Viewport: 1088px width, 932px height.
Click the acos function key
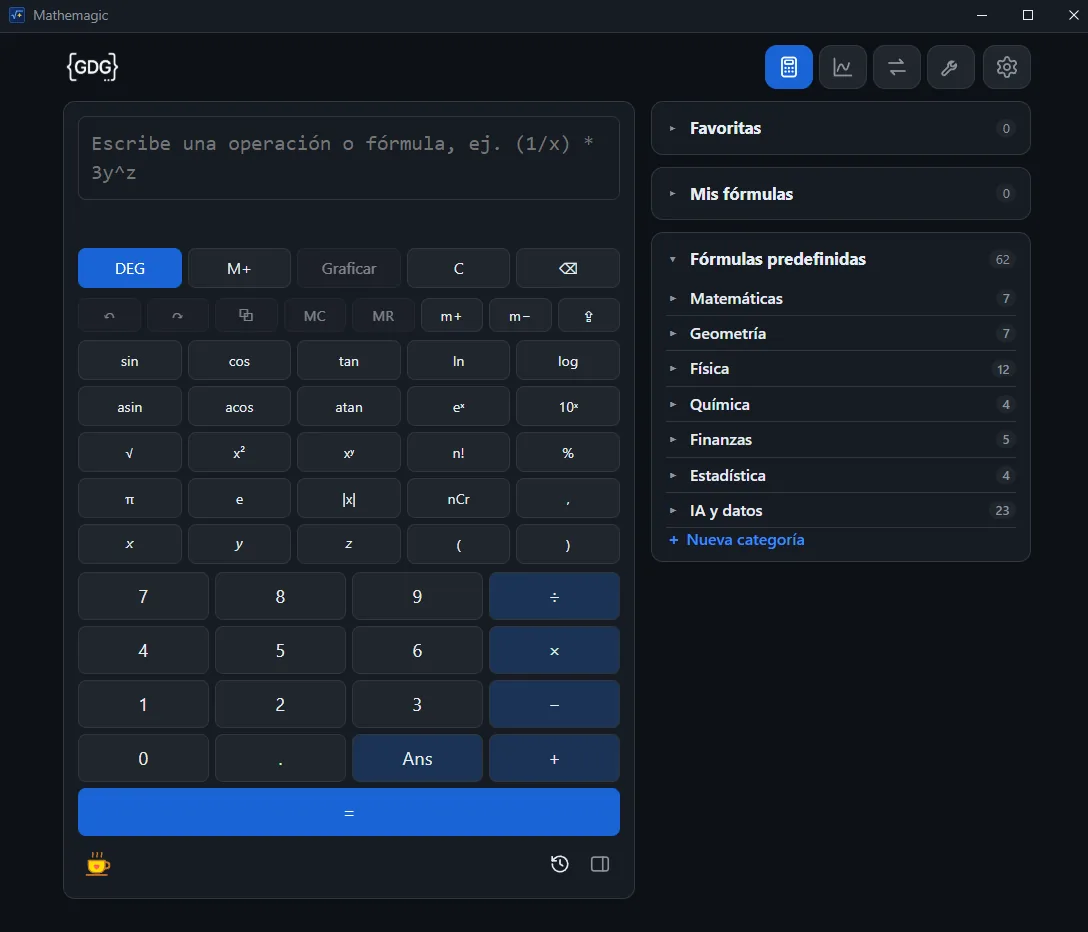pyautogui.click(x=239, y=407)
